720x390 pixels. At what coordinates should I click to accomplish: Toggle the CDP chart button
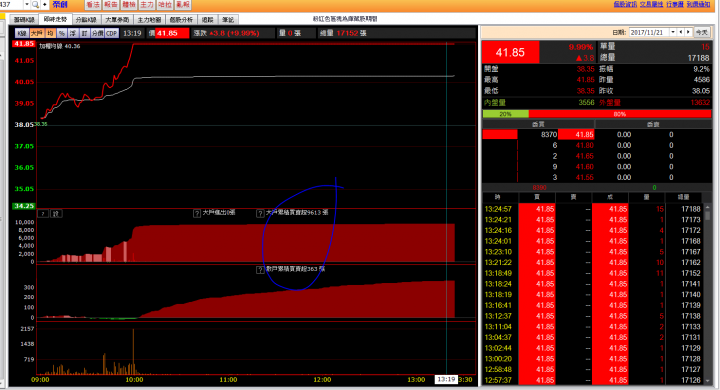pos(112,33)
